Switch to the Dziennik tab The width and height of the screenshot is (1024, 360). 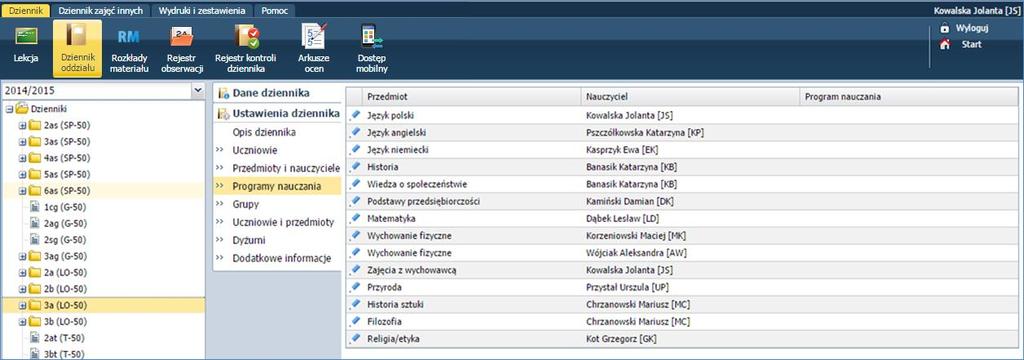[x=26, y=11]
